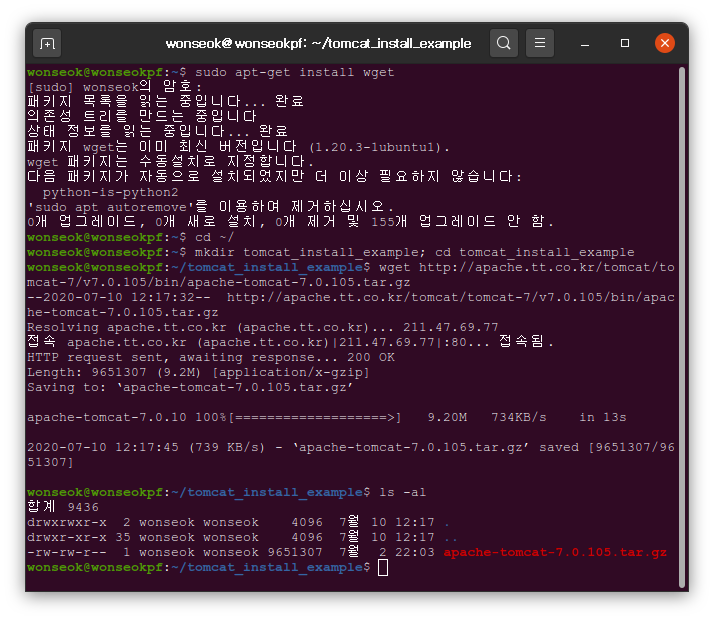Image resolution: width=714 pixels, height=620 pixels.
Task: Click the 'ls -al' command
Action: click(x=403, y=492)
